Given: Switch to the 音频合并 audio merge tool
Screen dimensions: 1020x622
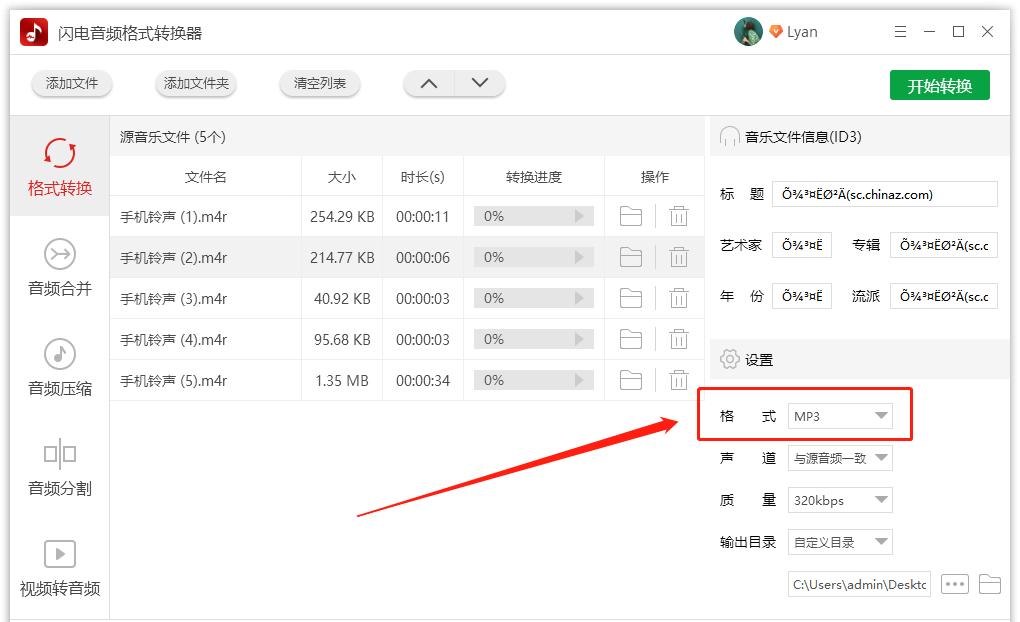Looking at the screenshot, I should pos(59,268).
